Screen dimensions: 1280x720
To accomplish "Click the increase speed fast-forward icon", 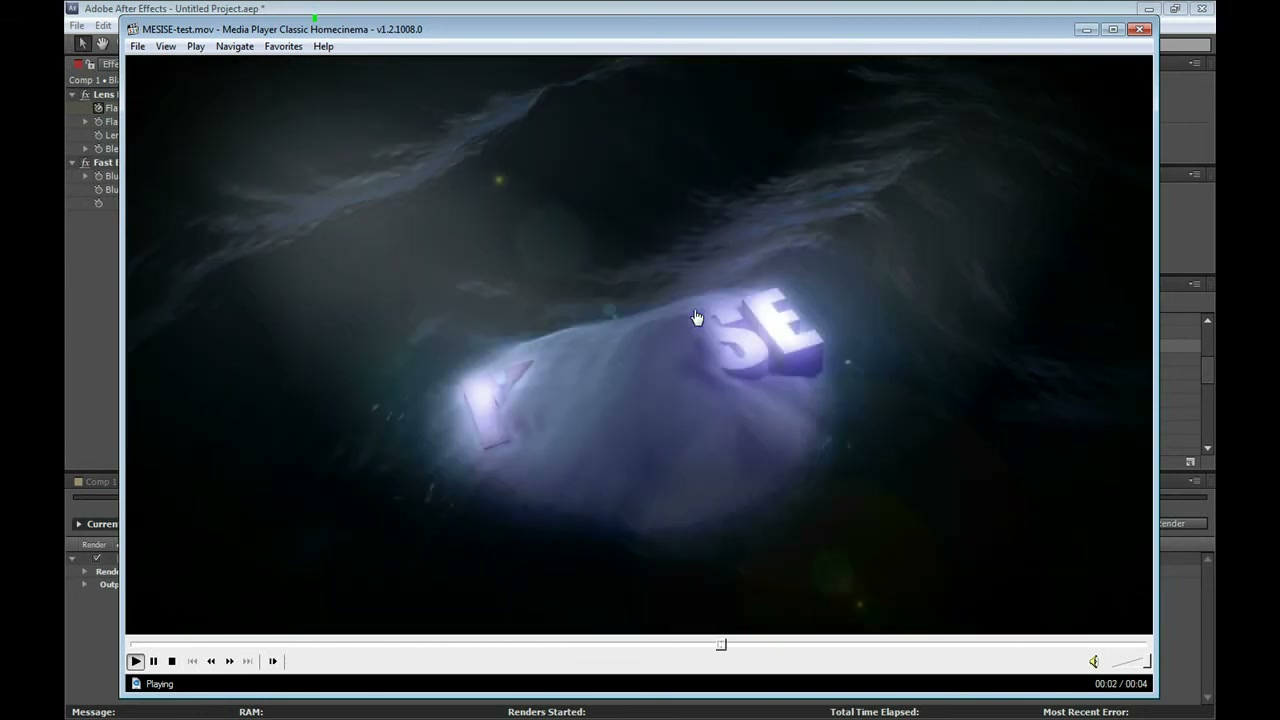I will coord(230,661).
